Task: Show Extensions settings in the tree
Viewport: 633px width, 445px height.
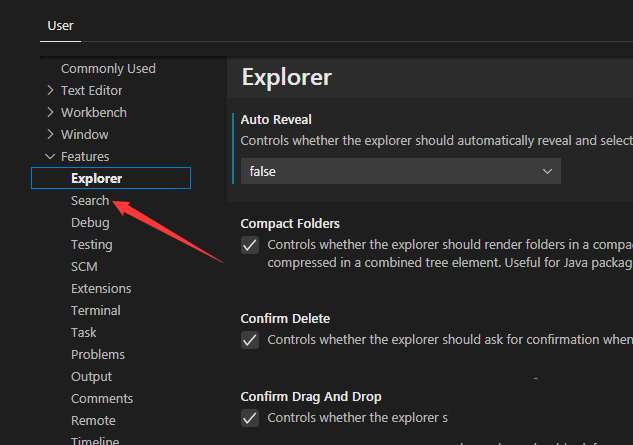Action: click(101, 289)
